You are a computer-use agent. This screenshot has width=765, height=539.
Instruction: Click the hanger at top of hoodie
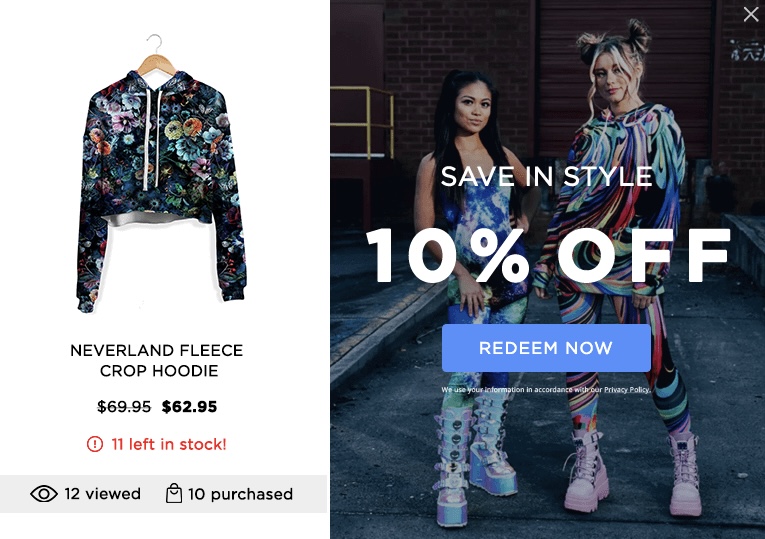point(156,55)
